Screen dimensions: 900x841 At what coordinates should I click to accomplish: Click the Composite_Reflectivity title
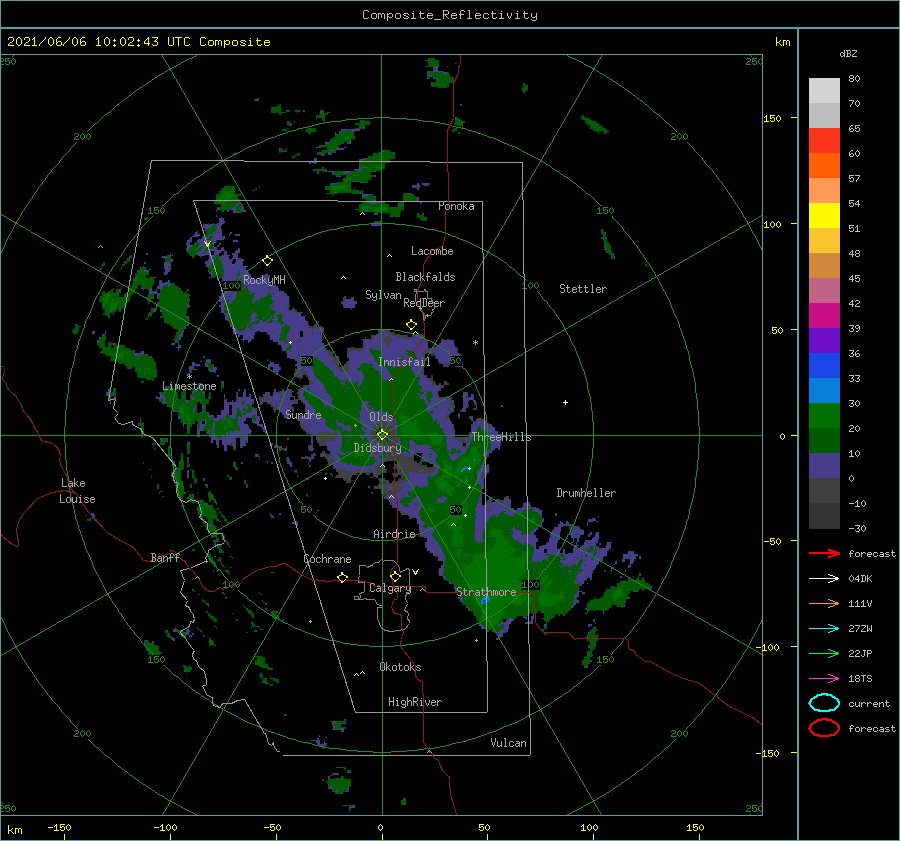pos(450,15)
